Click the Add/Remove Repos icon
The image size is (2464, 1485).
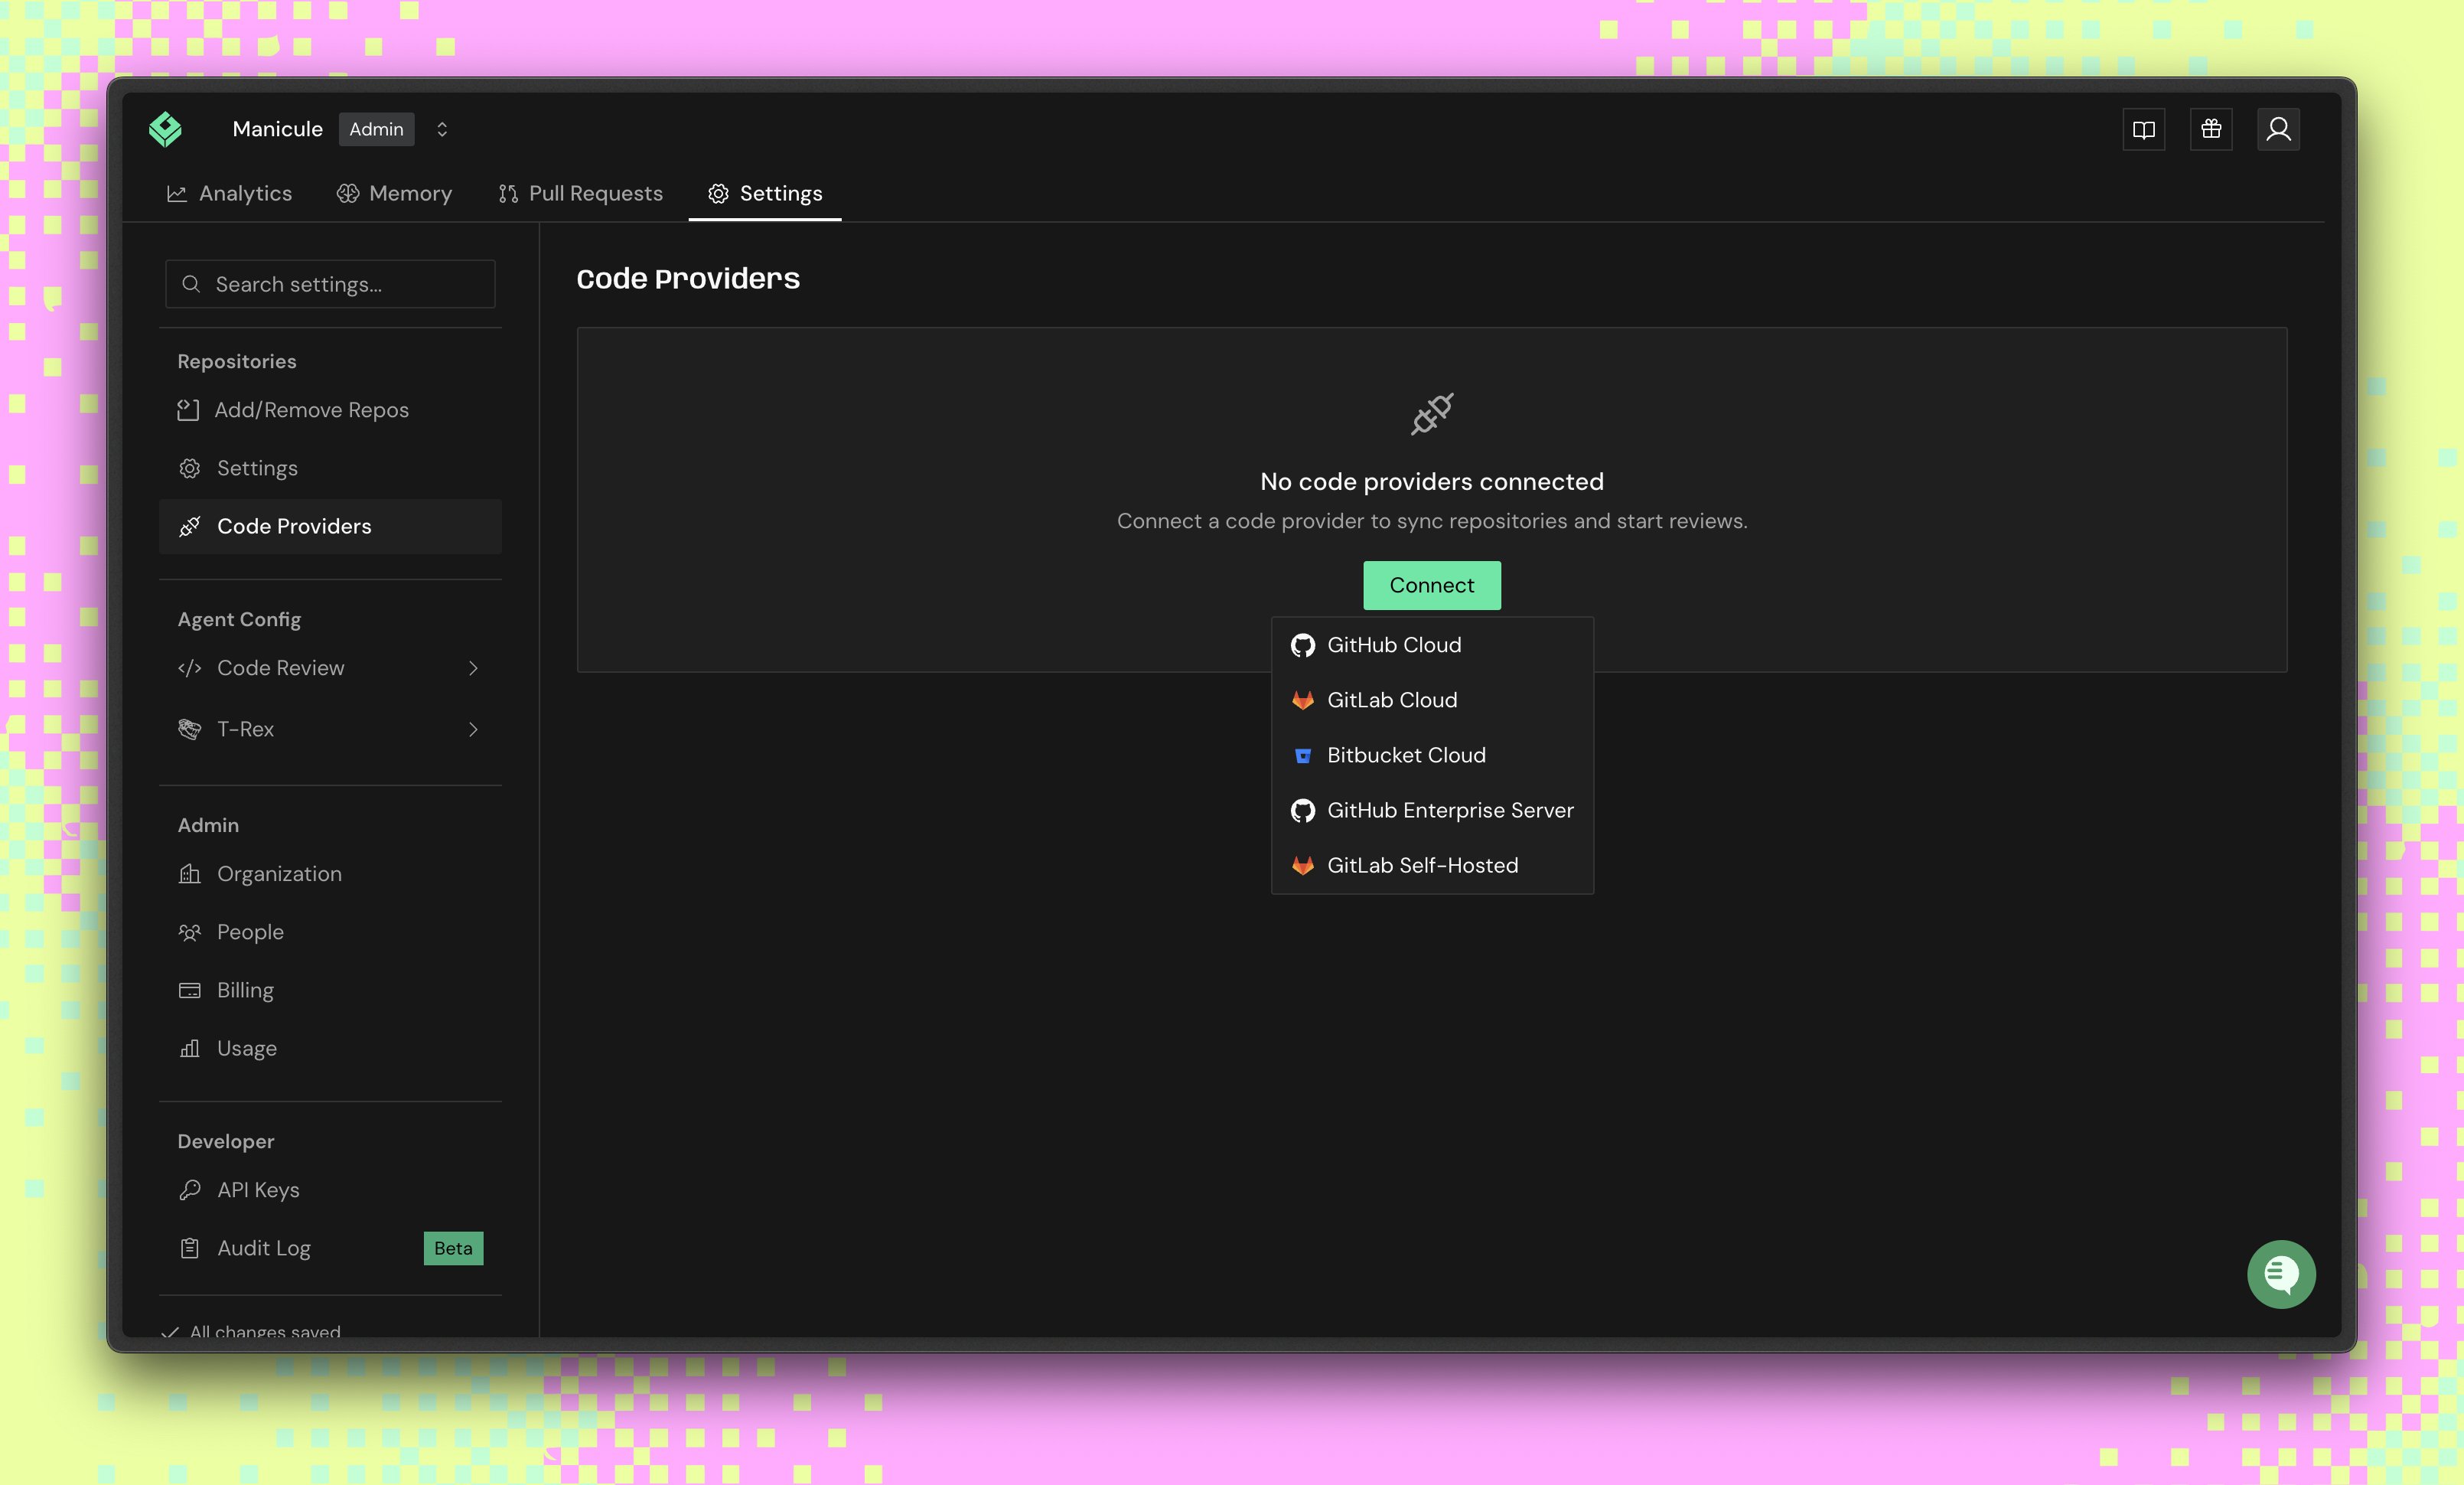(x=188, y=410)
